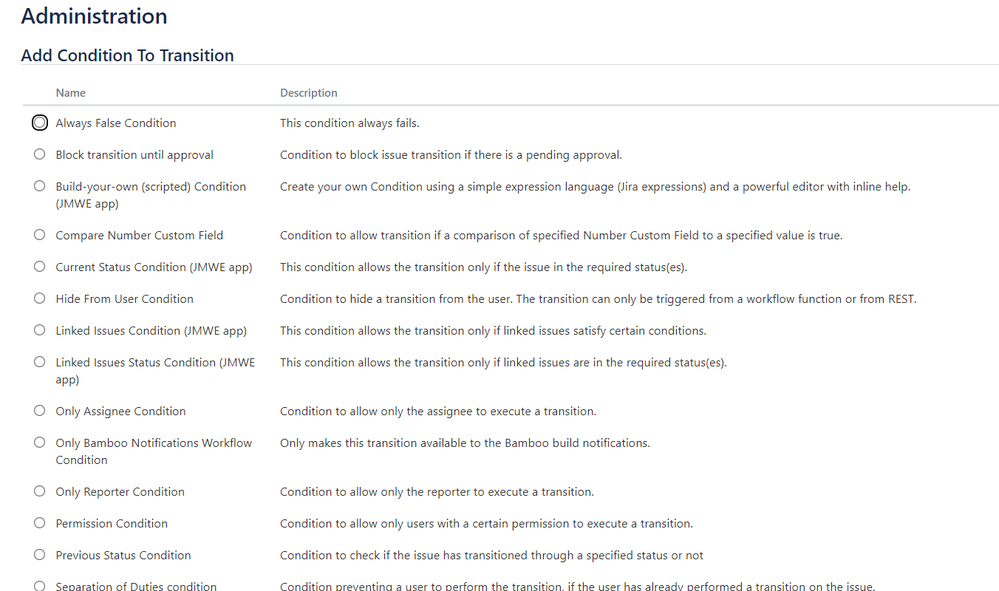Choose Linked Issues Condition (JMWE app)
Viewport: 999px width, 591px height.
click(39, 330)
